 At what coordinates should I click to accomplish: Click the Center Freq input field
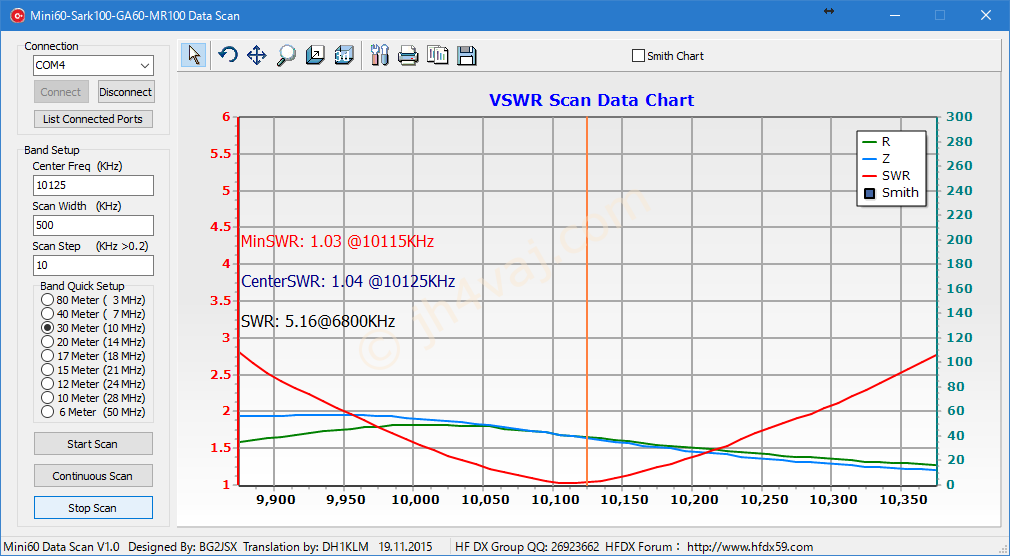[93, 185]
